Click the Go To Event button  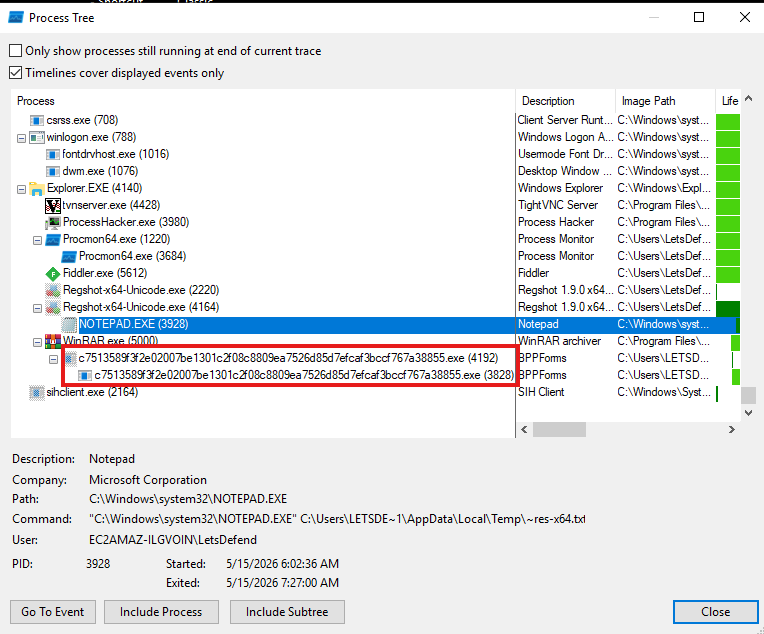click(x=53, y=612)
